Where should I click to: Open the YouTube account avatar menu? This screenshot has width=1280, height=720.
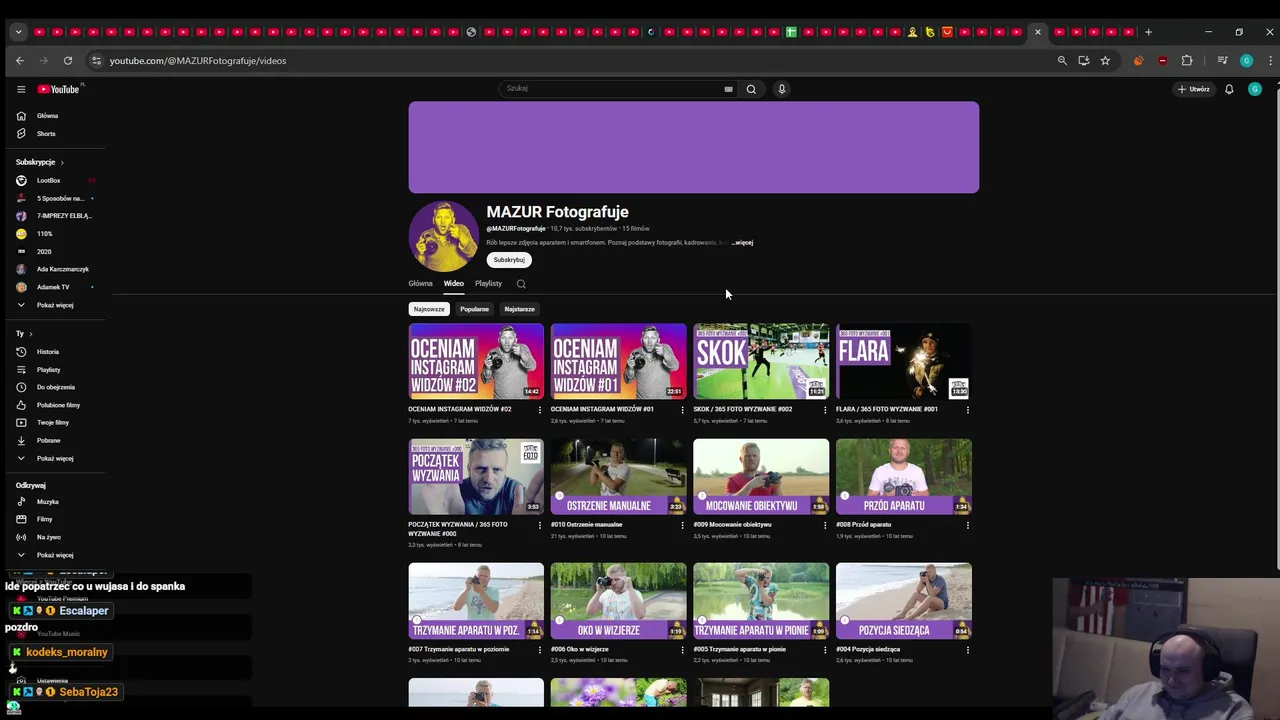click(x=1255, y=89)
